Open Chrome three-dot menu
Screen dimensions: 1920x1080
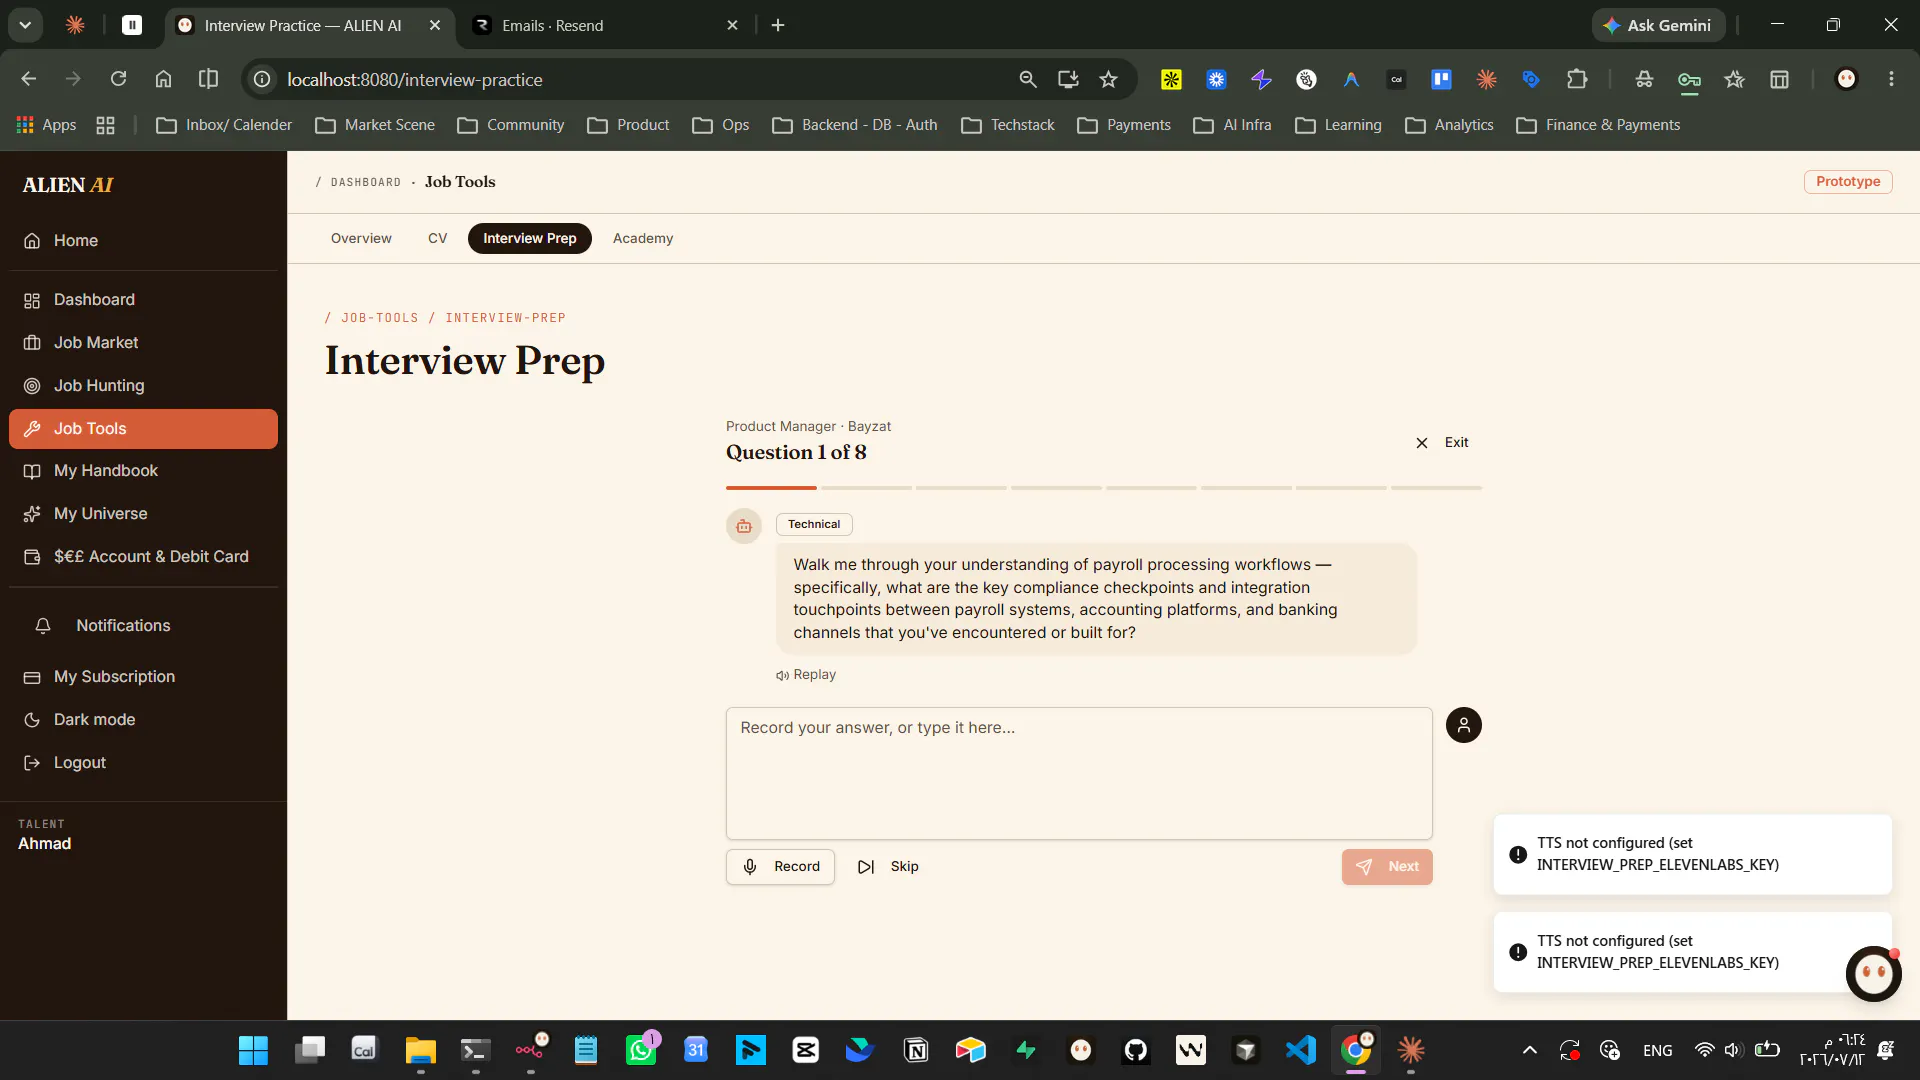[1891, 80]
